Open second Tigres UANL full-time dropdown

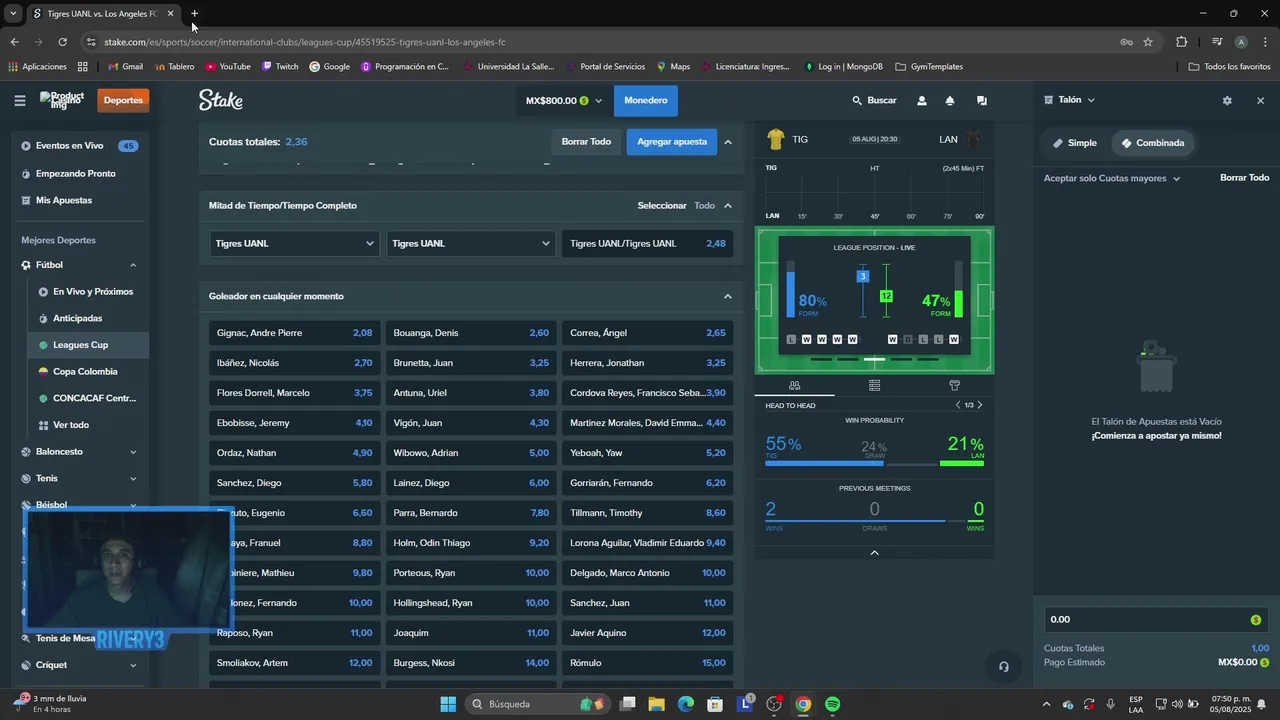click(x=470, y=243)
